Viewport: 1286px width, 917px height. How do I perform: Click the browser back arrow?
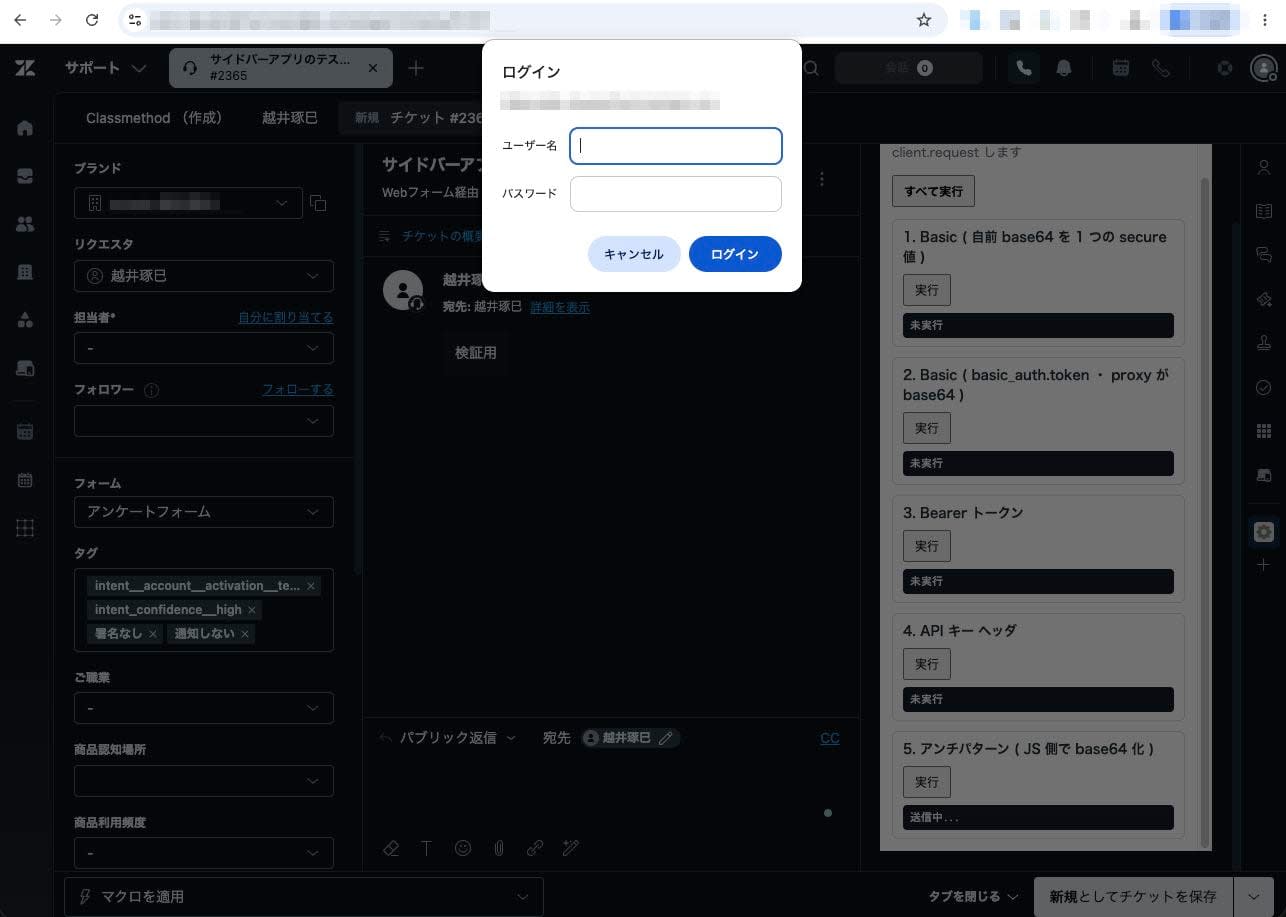(20, 20)
